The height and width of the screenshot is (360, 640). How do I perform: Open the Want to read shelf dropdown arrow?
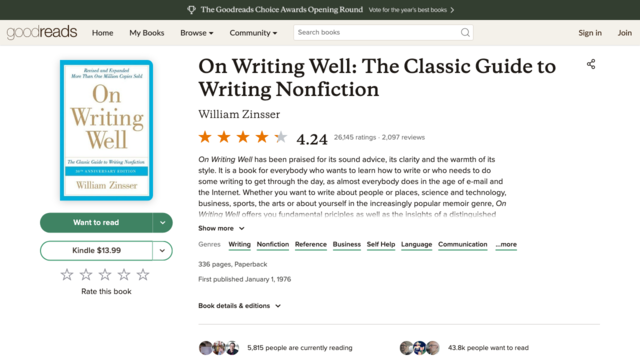(x=162, y=223)
